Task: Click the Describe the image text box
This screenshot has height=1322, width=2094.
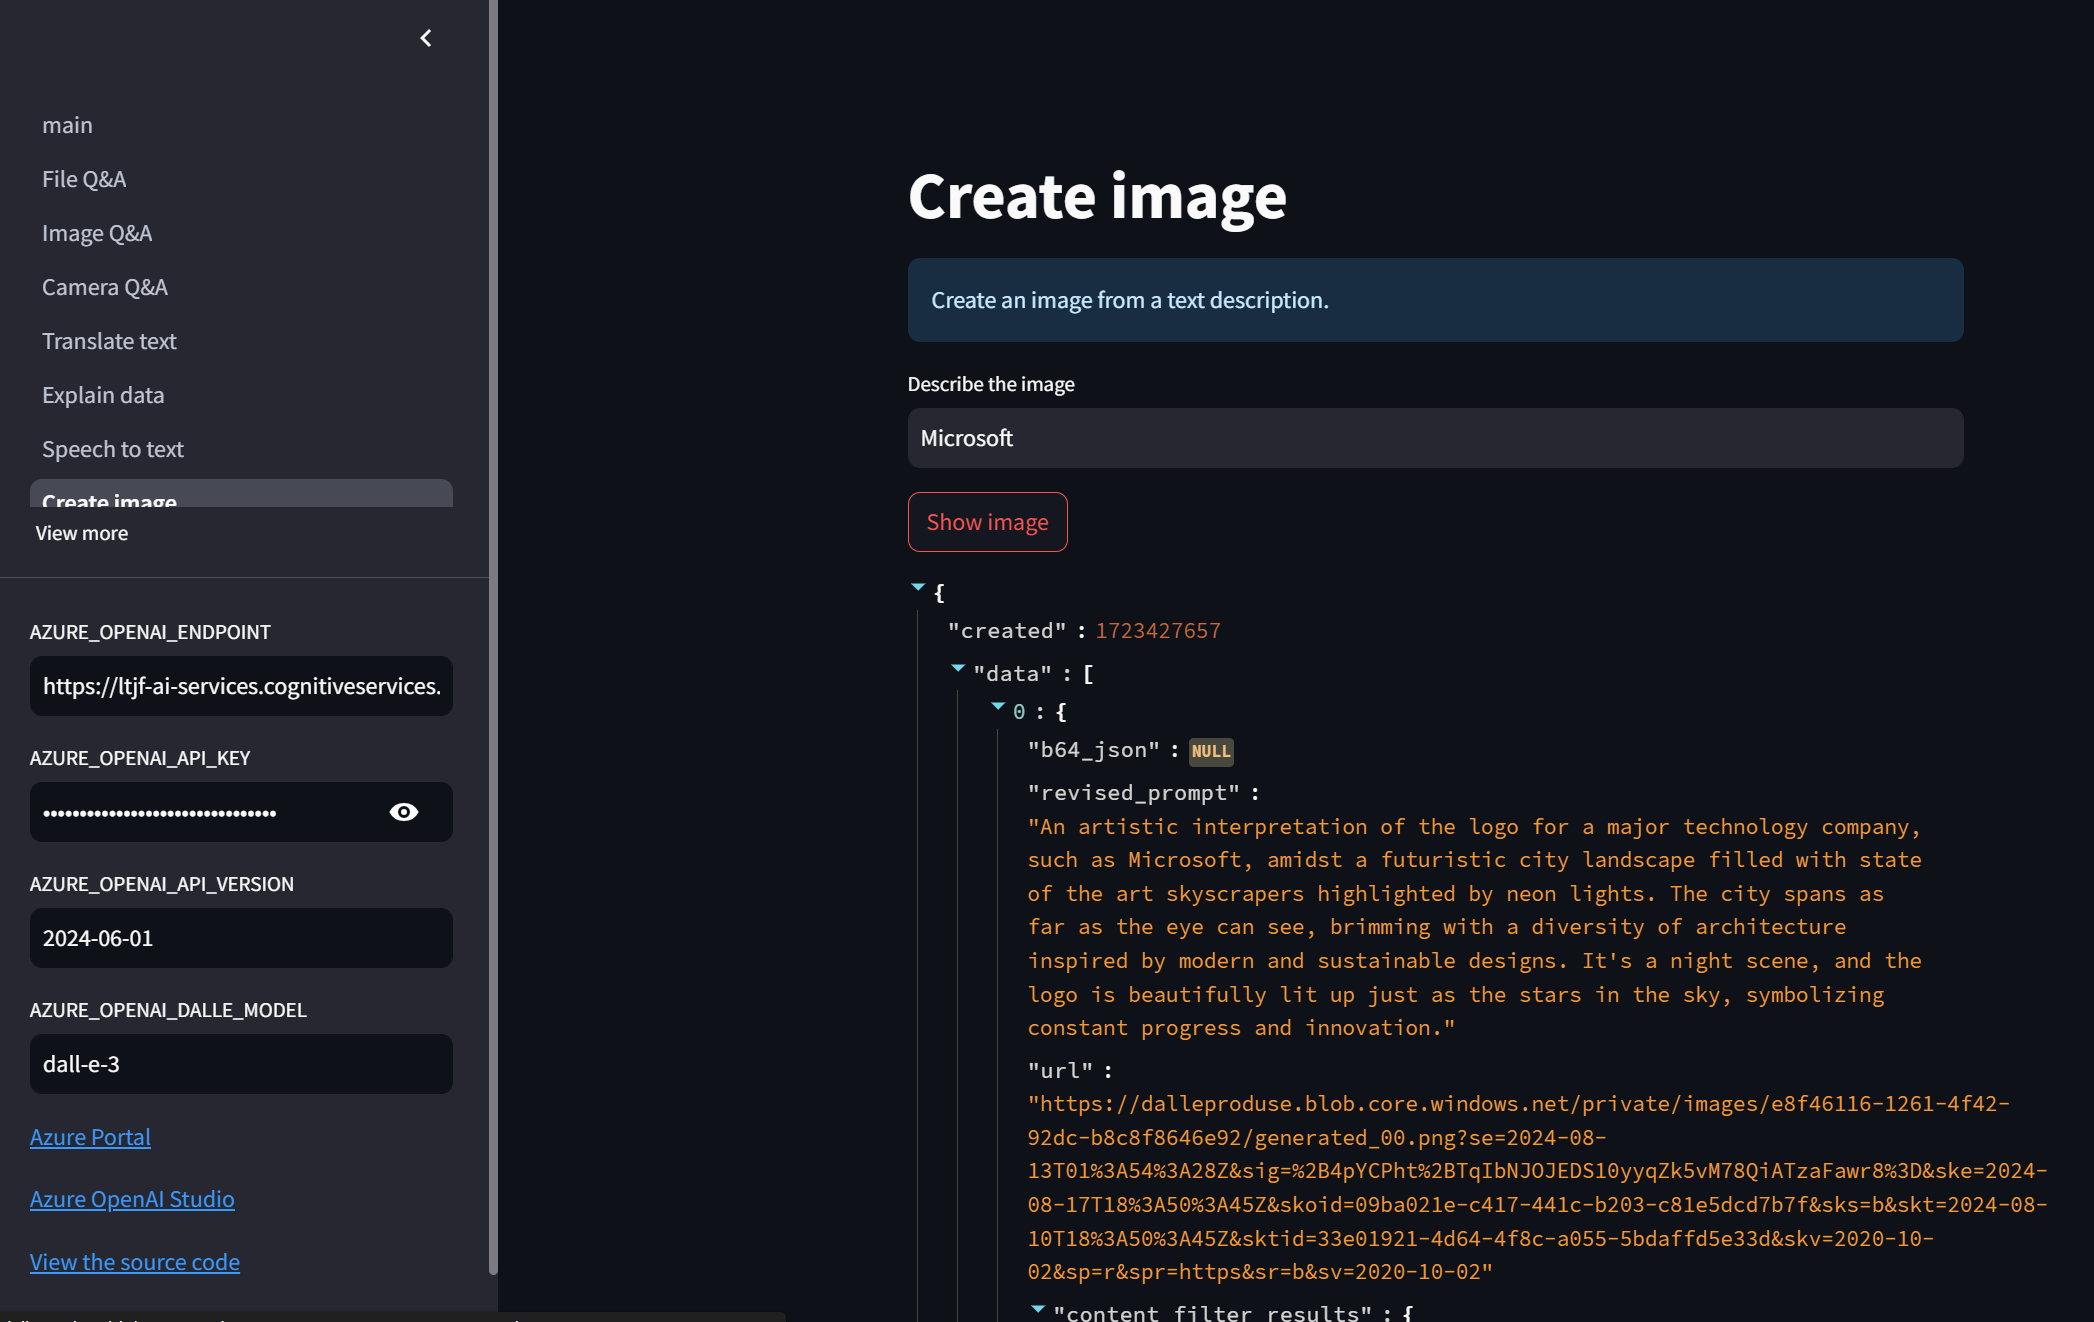Action: (1435, 438)
